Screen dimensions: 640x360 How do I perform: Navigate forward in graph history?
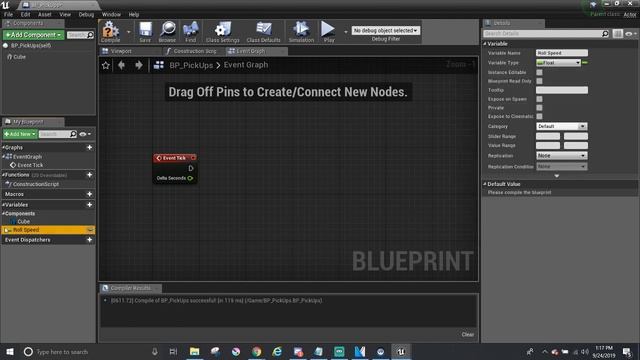pyautogui.click(x=139, y=65)
